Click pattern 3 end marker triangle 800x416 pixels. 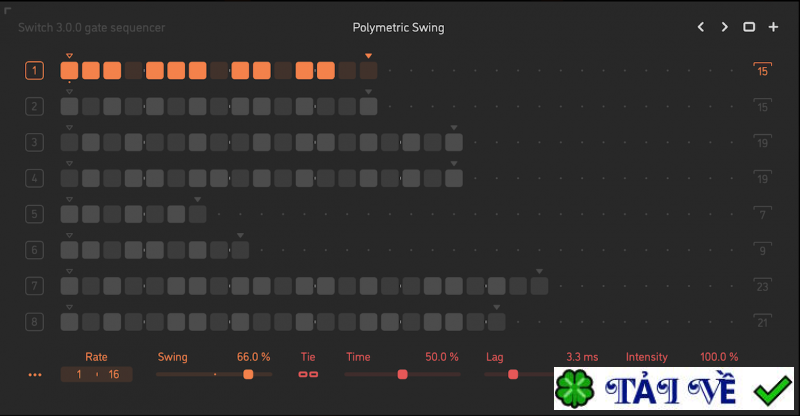(x=454, y=127)
